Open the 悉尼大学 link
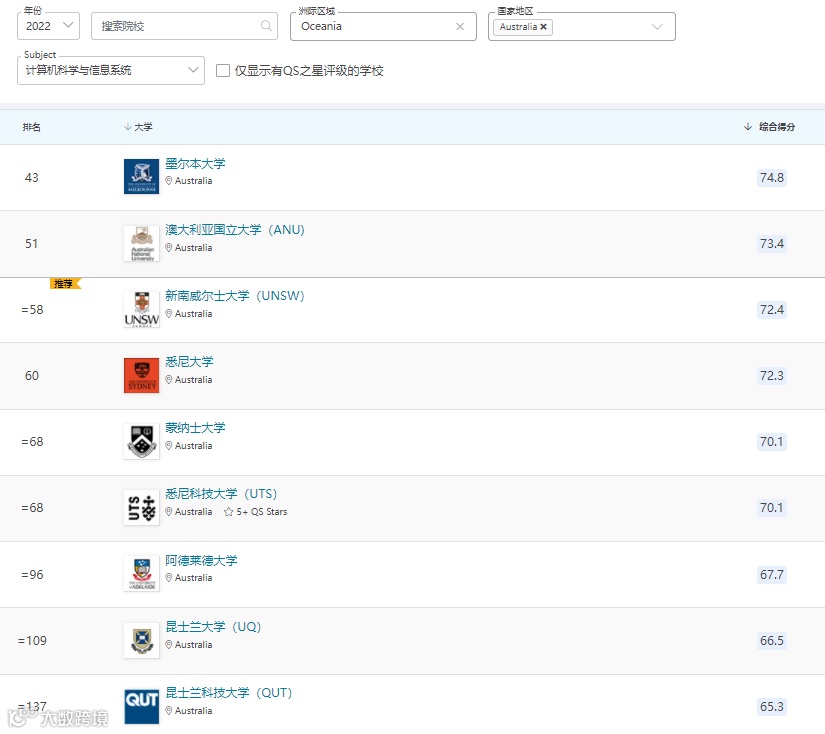Viewport: 825px width, 734px height. (189, 361)
